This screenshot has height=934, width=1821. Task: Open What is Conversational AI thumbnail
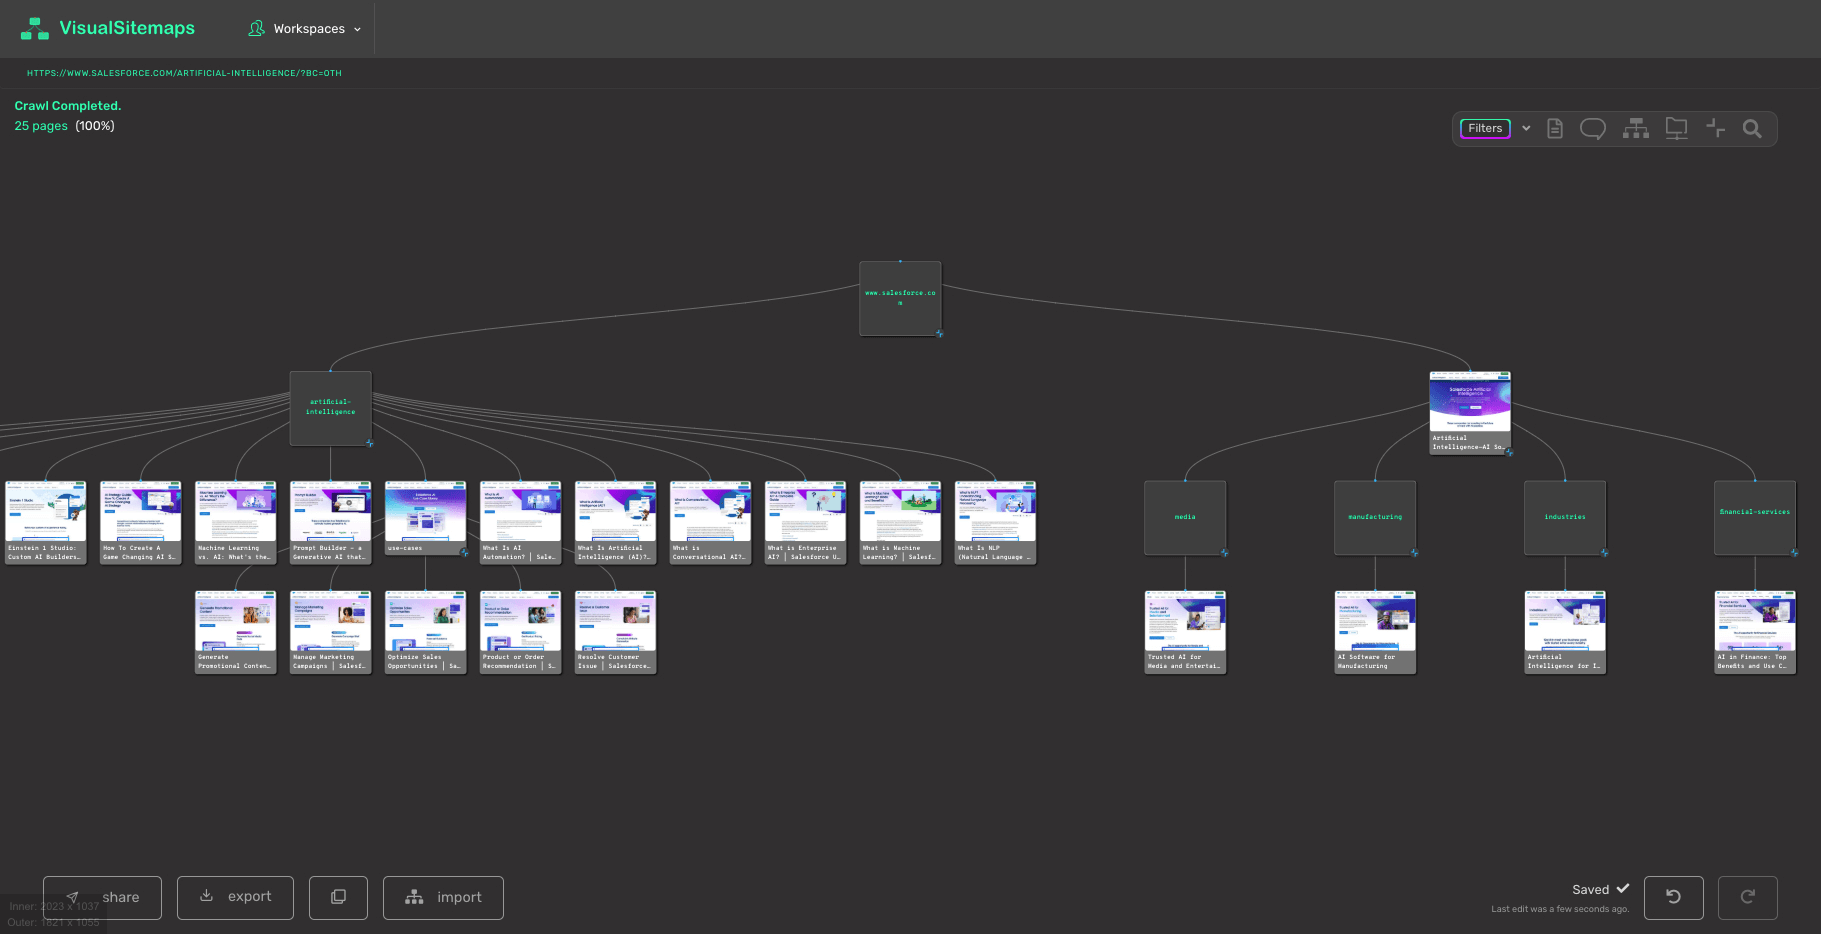point(710,522)
